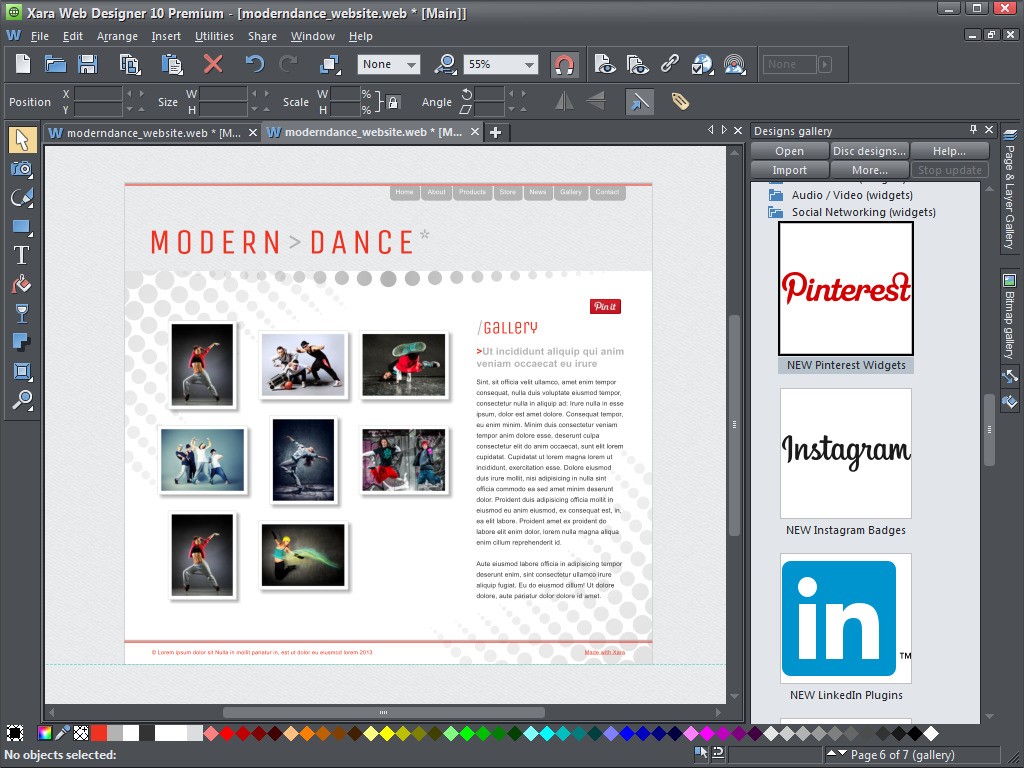Open the Arrange menu
The height and width of the screenshot is (768, 1024).
(x=117, y=36)
